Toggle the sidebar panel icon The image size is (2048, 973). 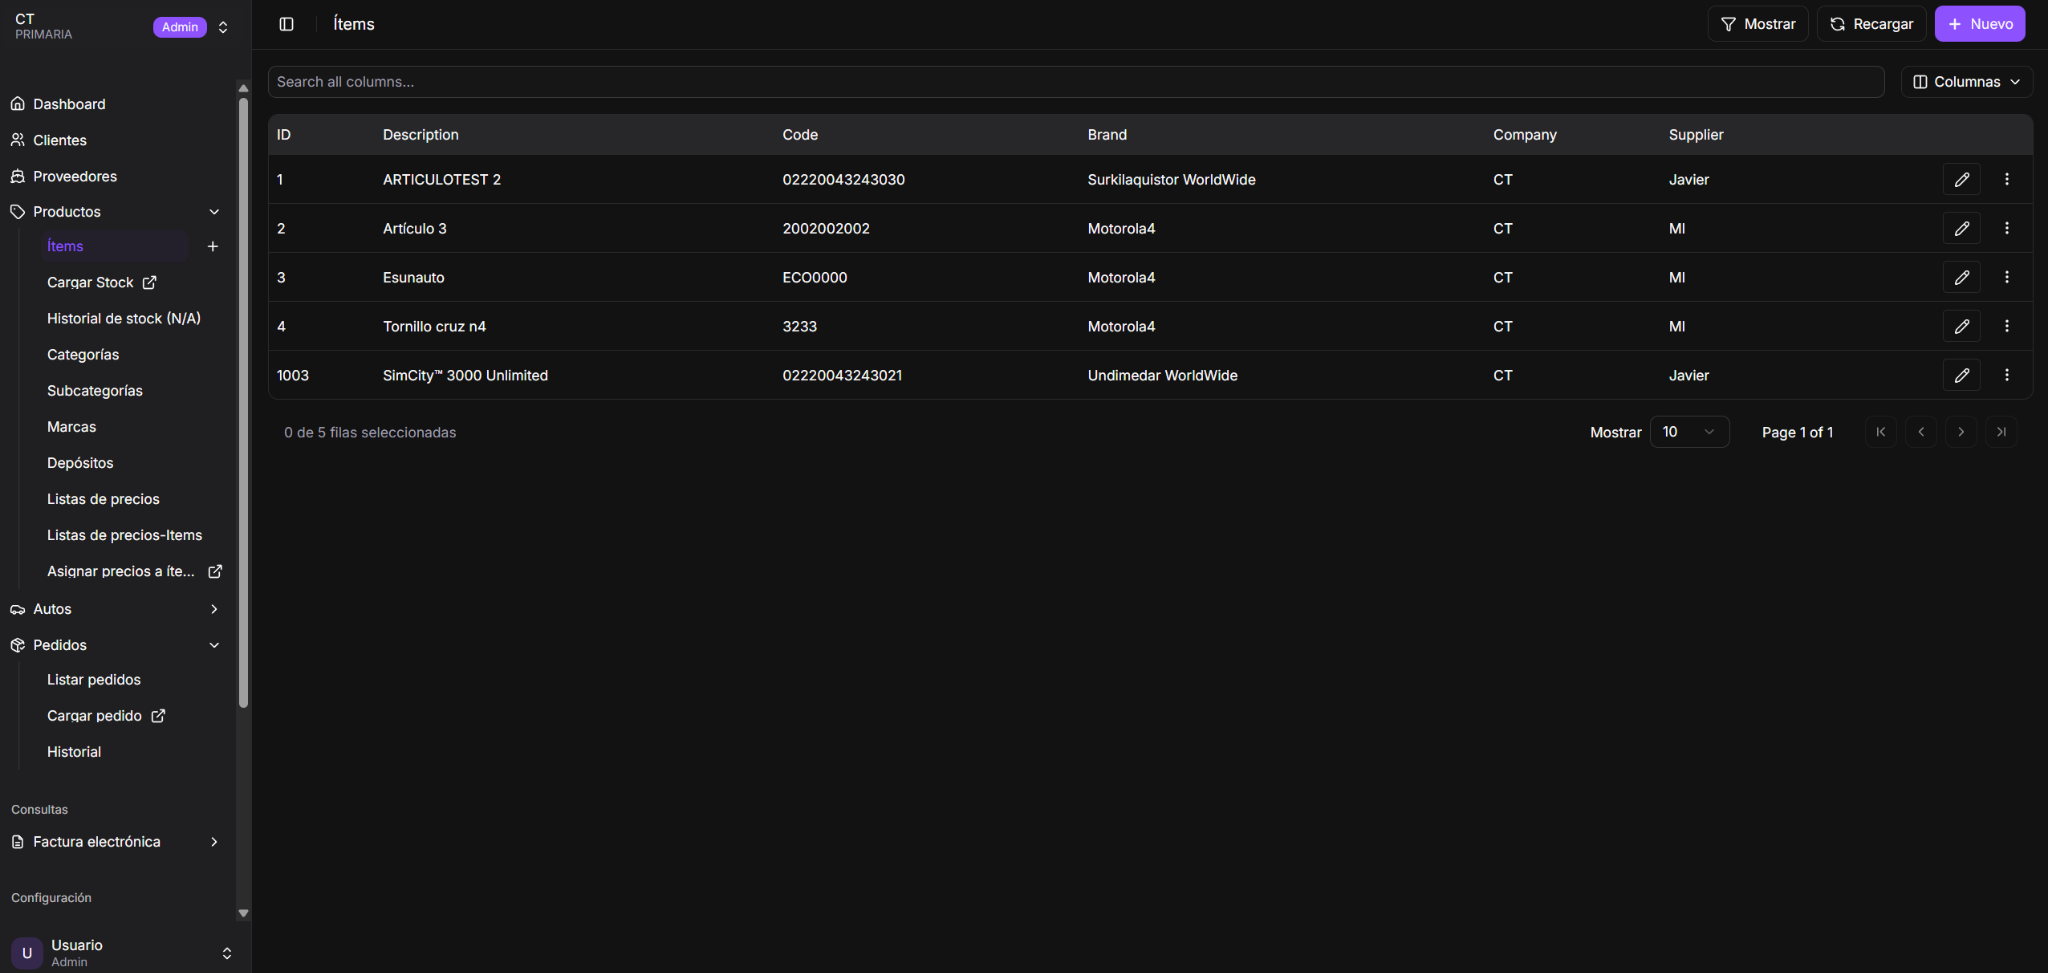286,24
